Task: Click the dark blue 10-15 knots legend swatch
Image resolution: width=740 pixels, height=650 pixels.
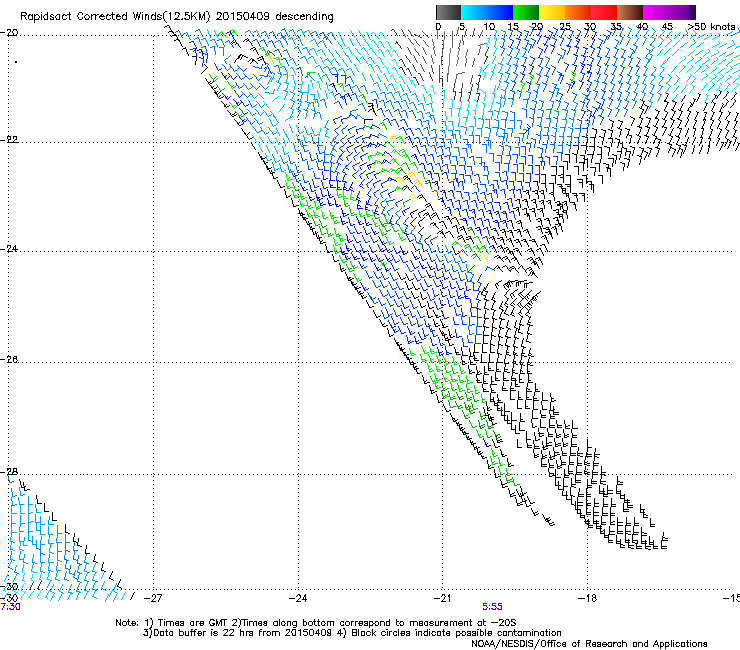Action: click(500, 12)
